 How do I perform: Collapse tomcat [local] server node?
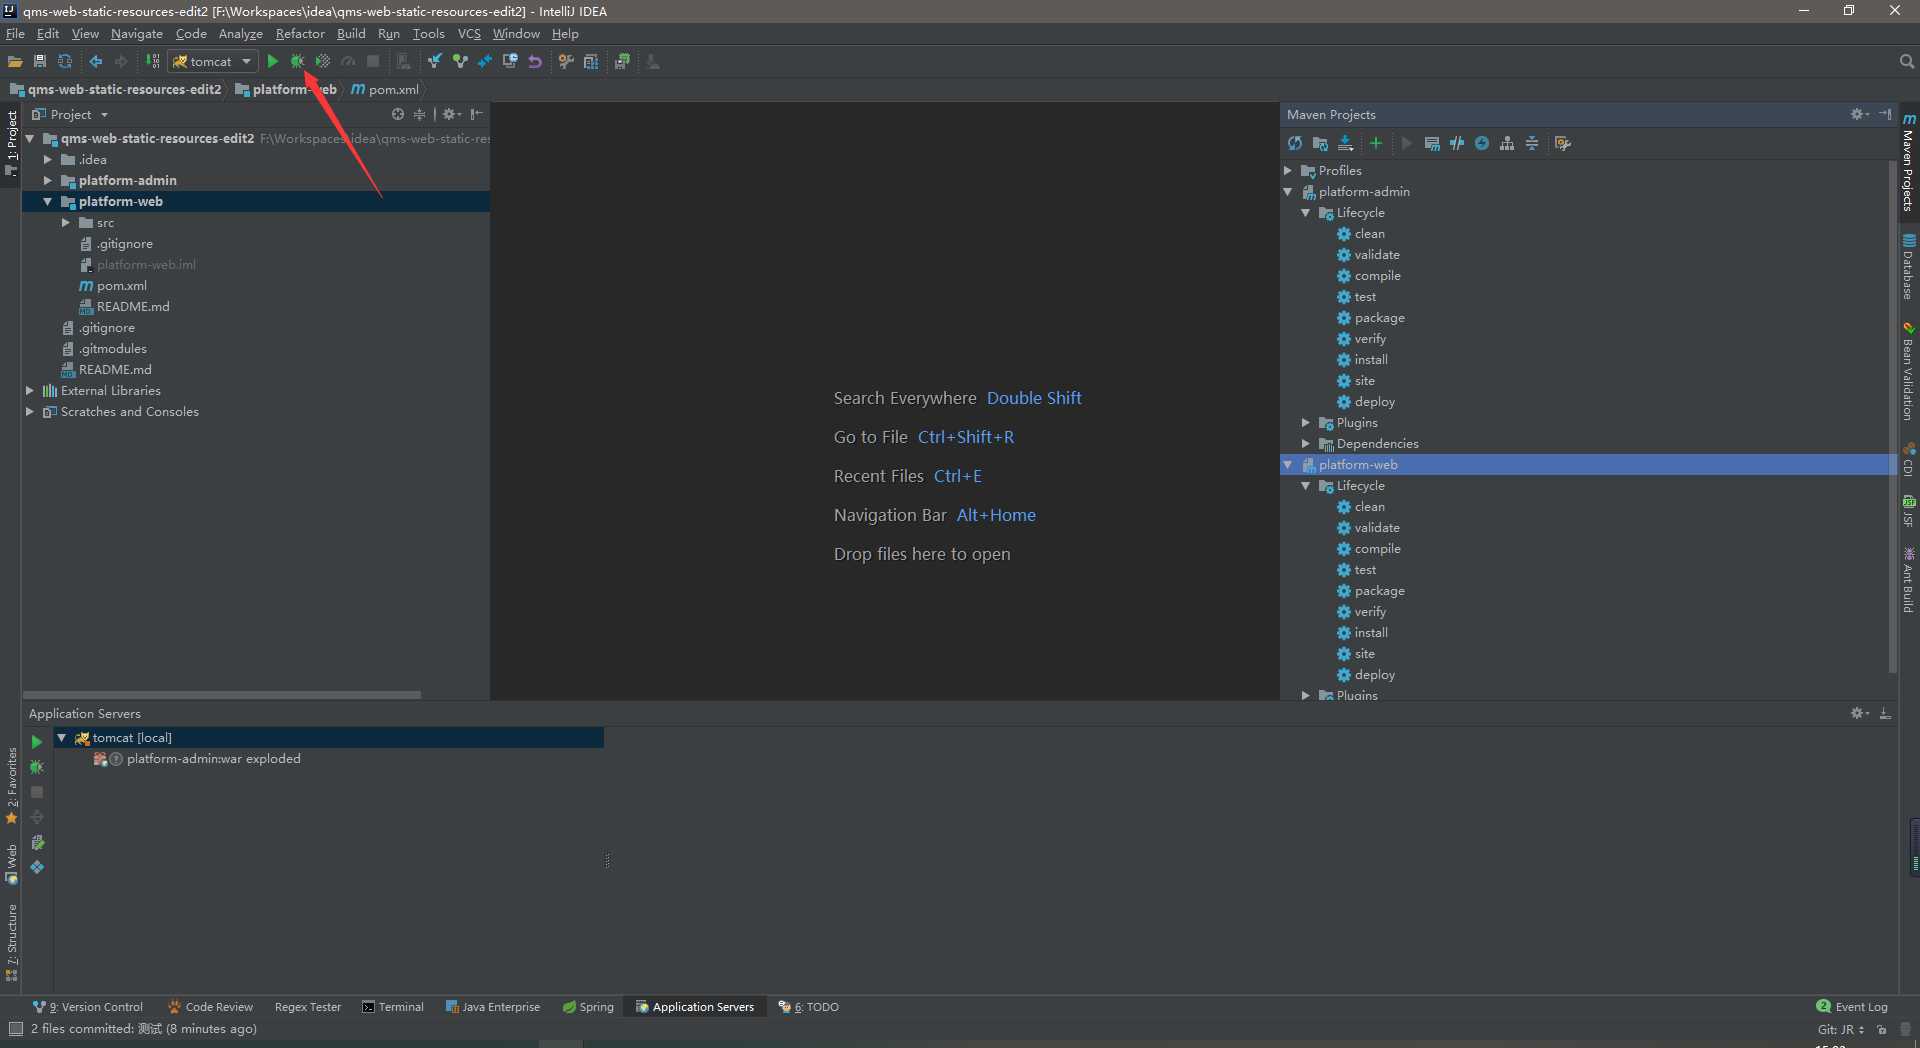pyautogui.click(x=62, y=737)
